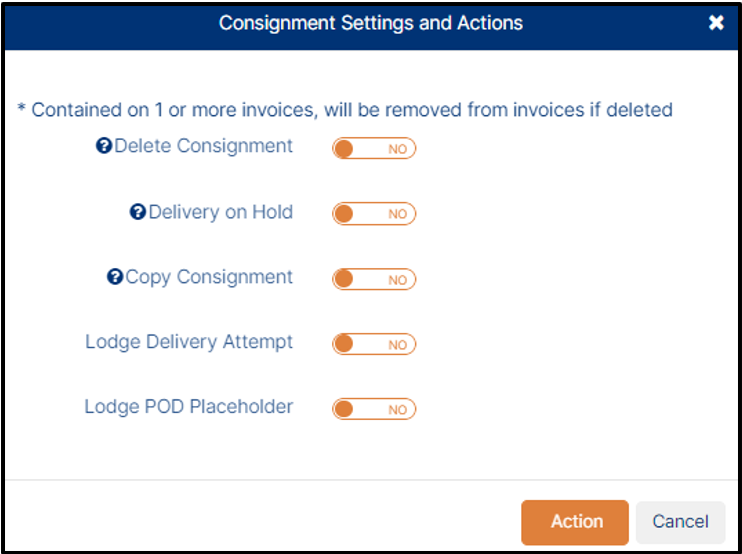Click the orange knob of the Lodge Delivery Attempt switch
The image size is (742, 554).
344,344
